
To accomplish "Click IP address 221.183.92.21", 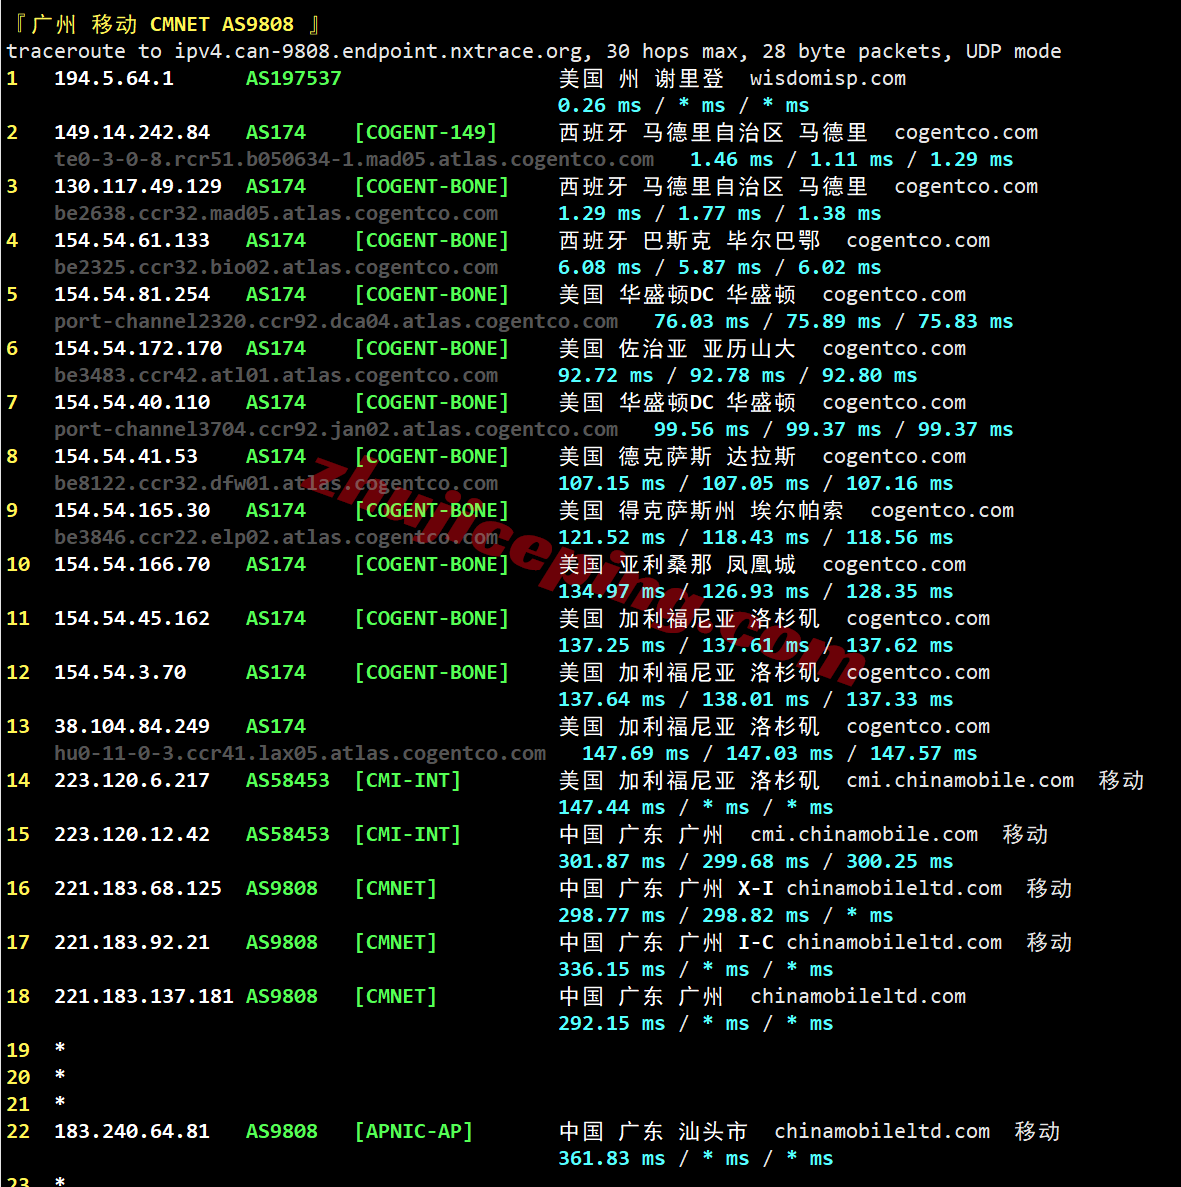I will point(132,942).
